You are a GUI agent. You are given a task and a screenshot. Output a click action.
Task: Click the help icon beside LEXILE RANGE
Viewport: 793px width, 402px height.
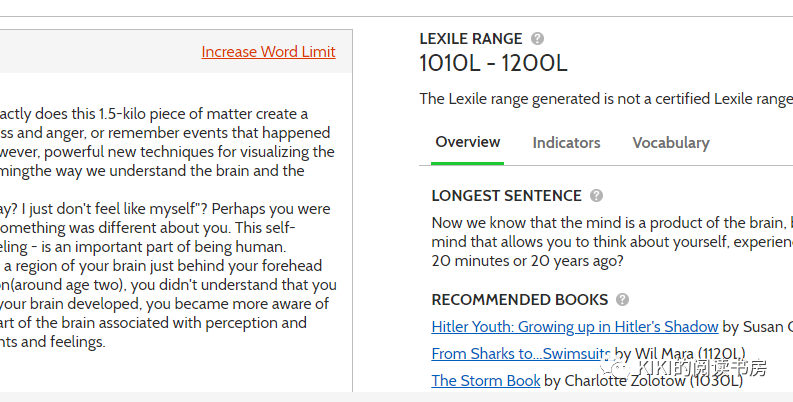pyautogui.click(x=537, y=38)
